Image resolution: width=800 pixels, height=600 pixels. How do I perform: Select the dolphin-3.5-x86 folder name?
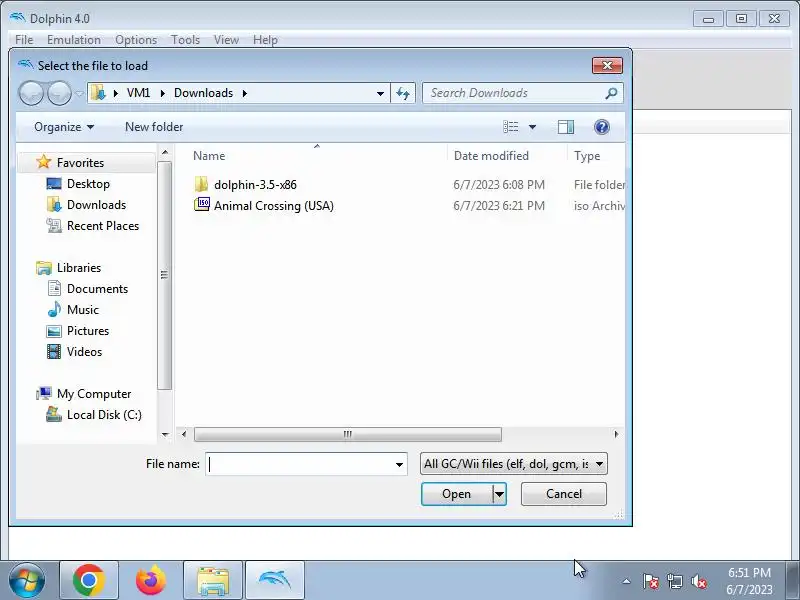click(255, 185)
